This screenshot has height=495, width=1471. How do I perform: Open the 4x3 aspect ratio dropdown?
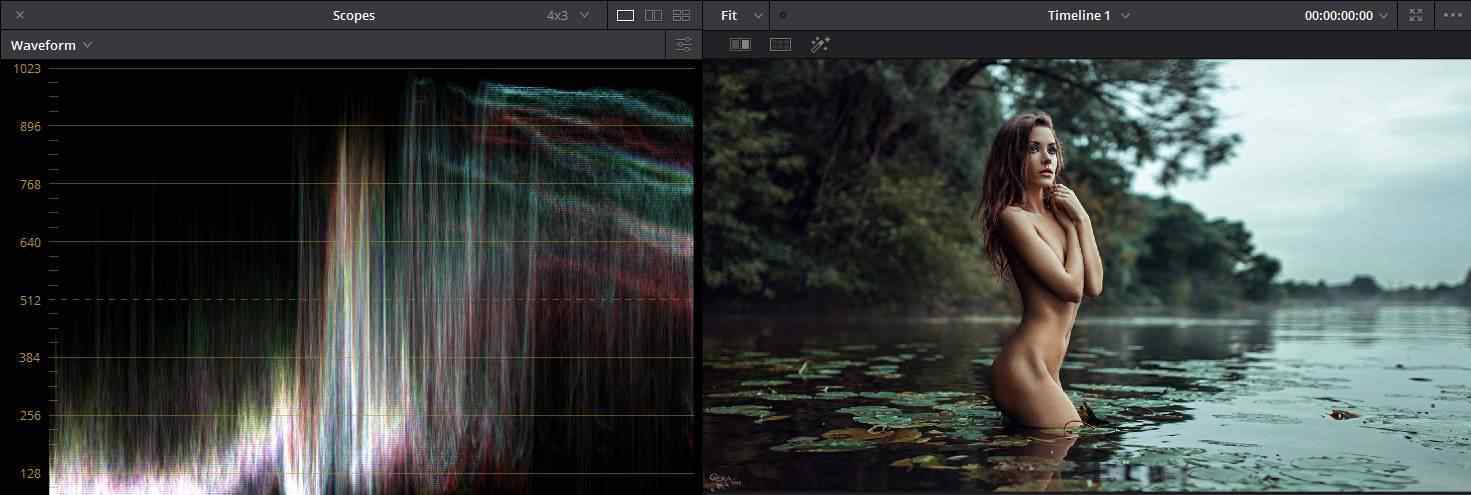[x=568, y=15]
